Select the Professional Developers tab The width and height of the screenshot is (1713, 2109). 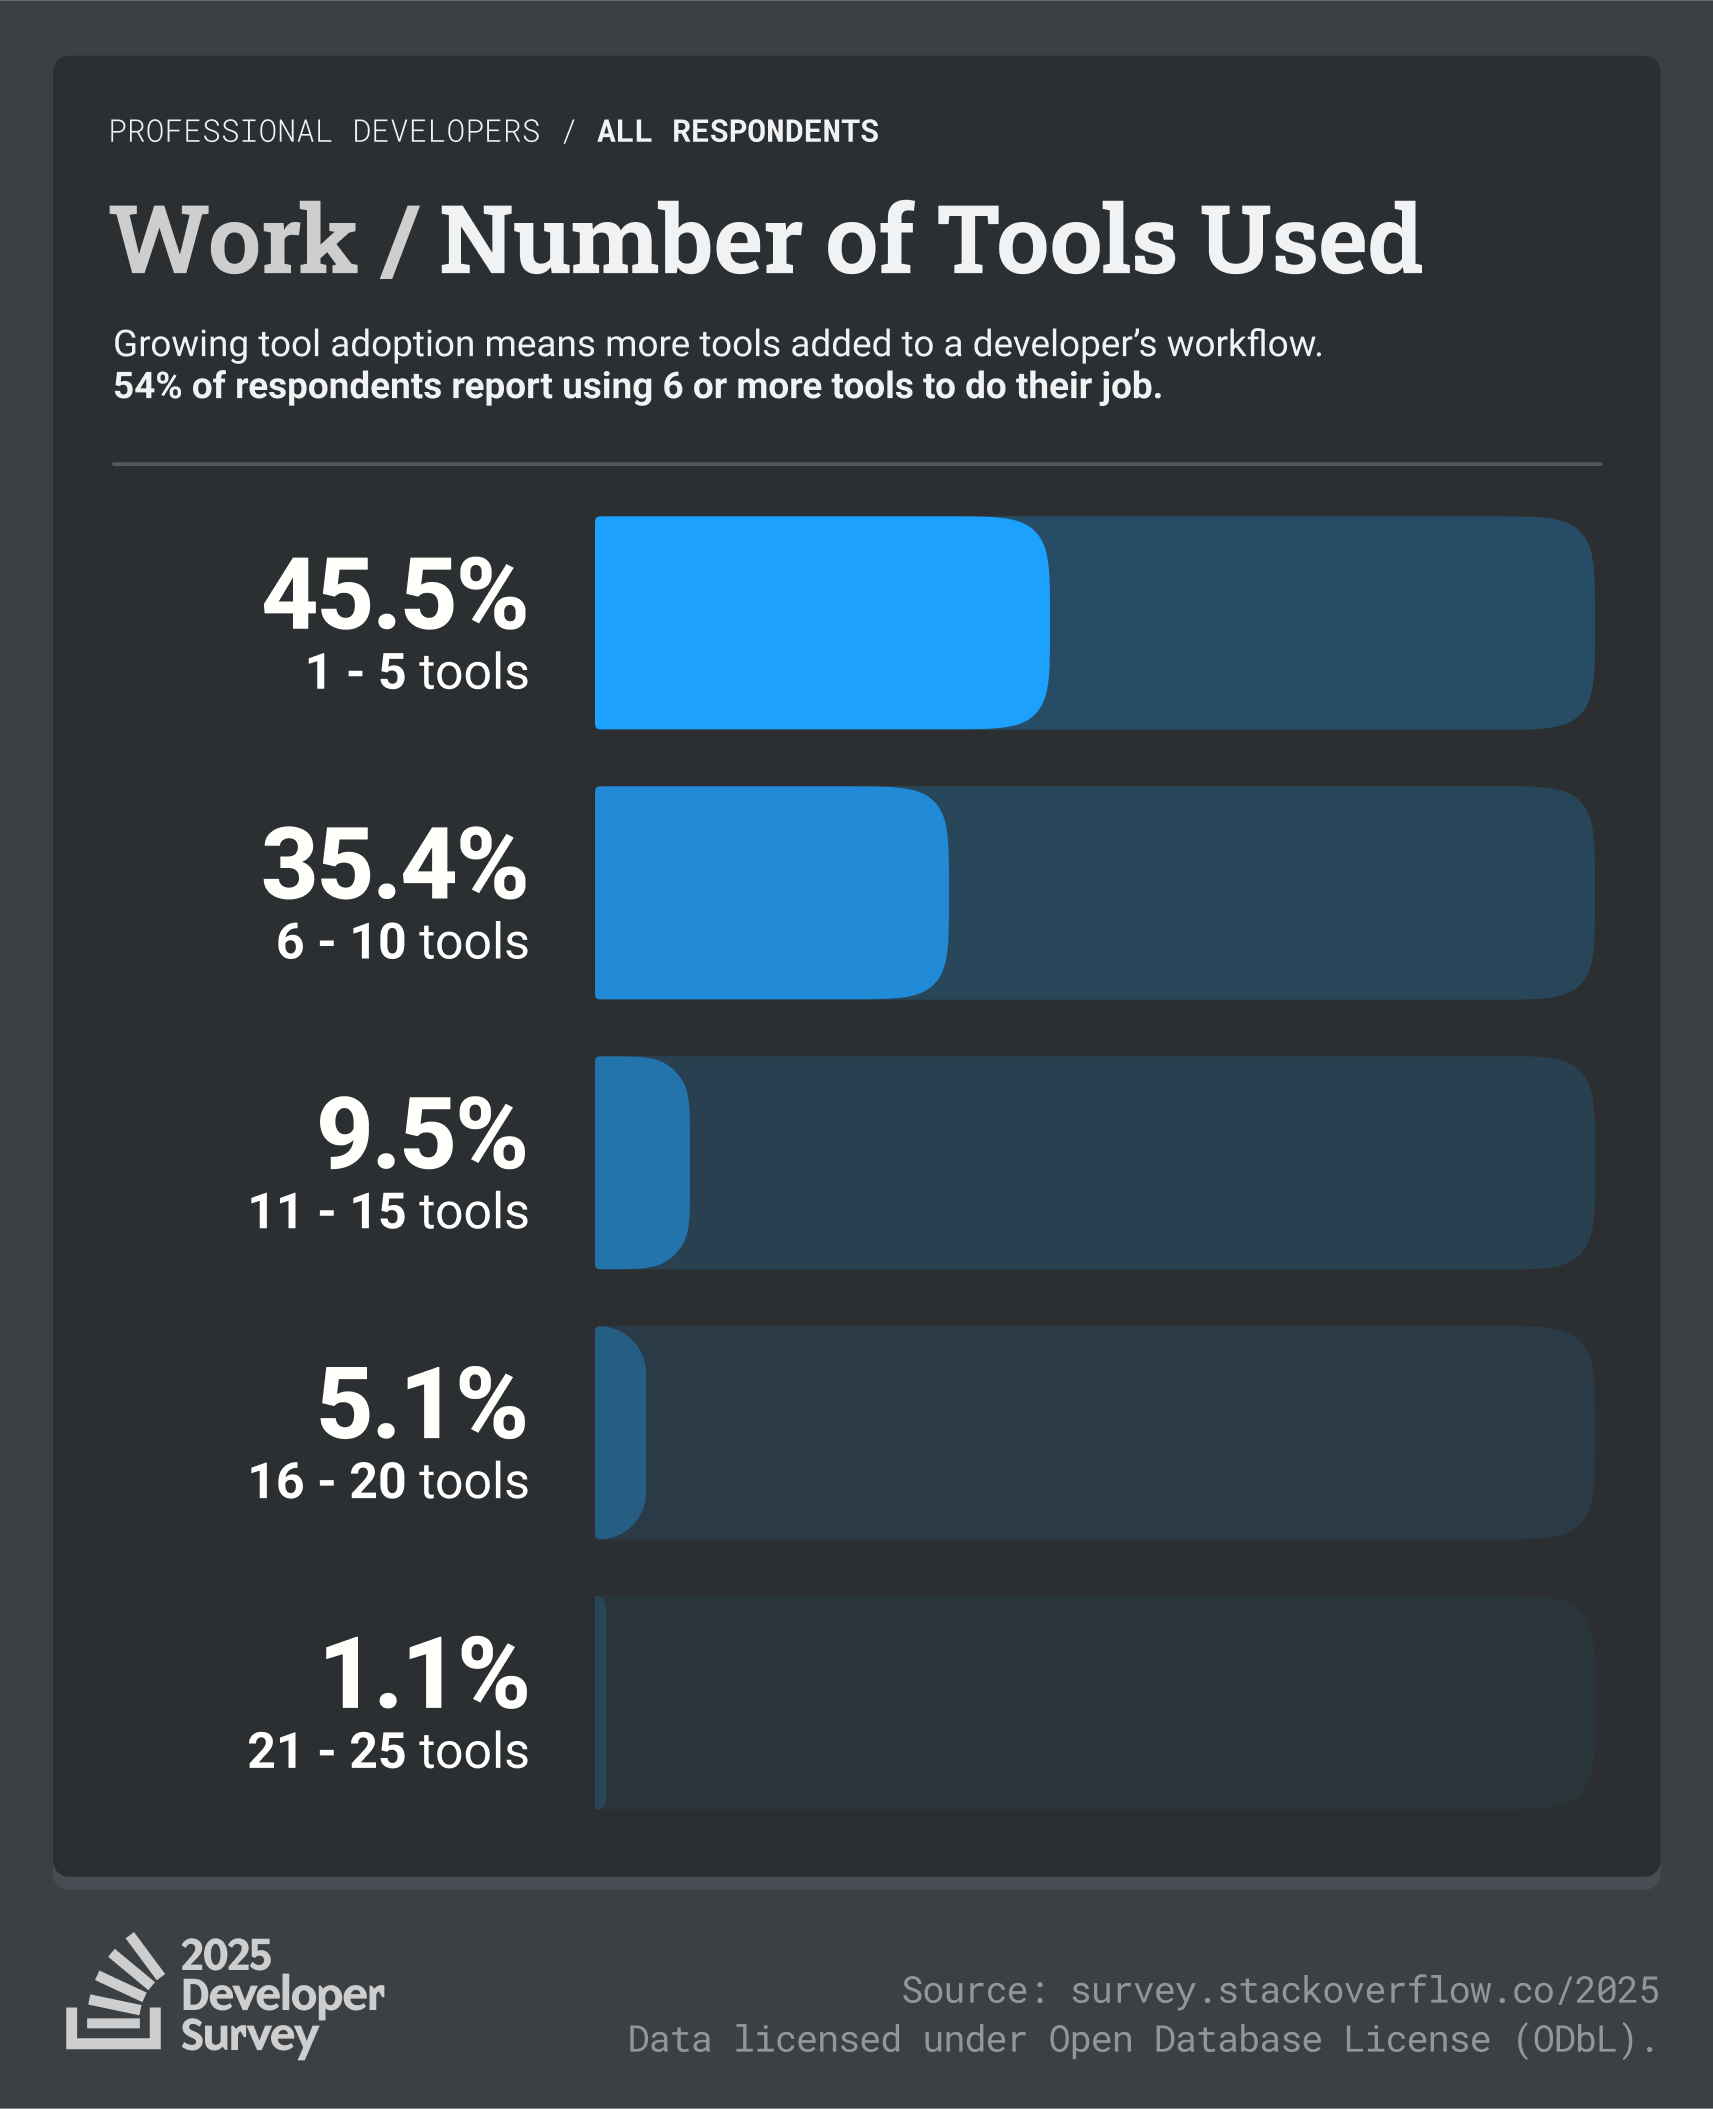click(x=324, y=132)
